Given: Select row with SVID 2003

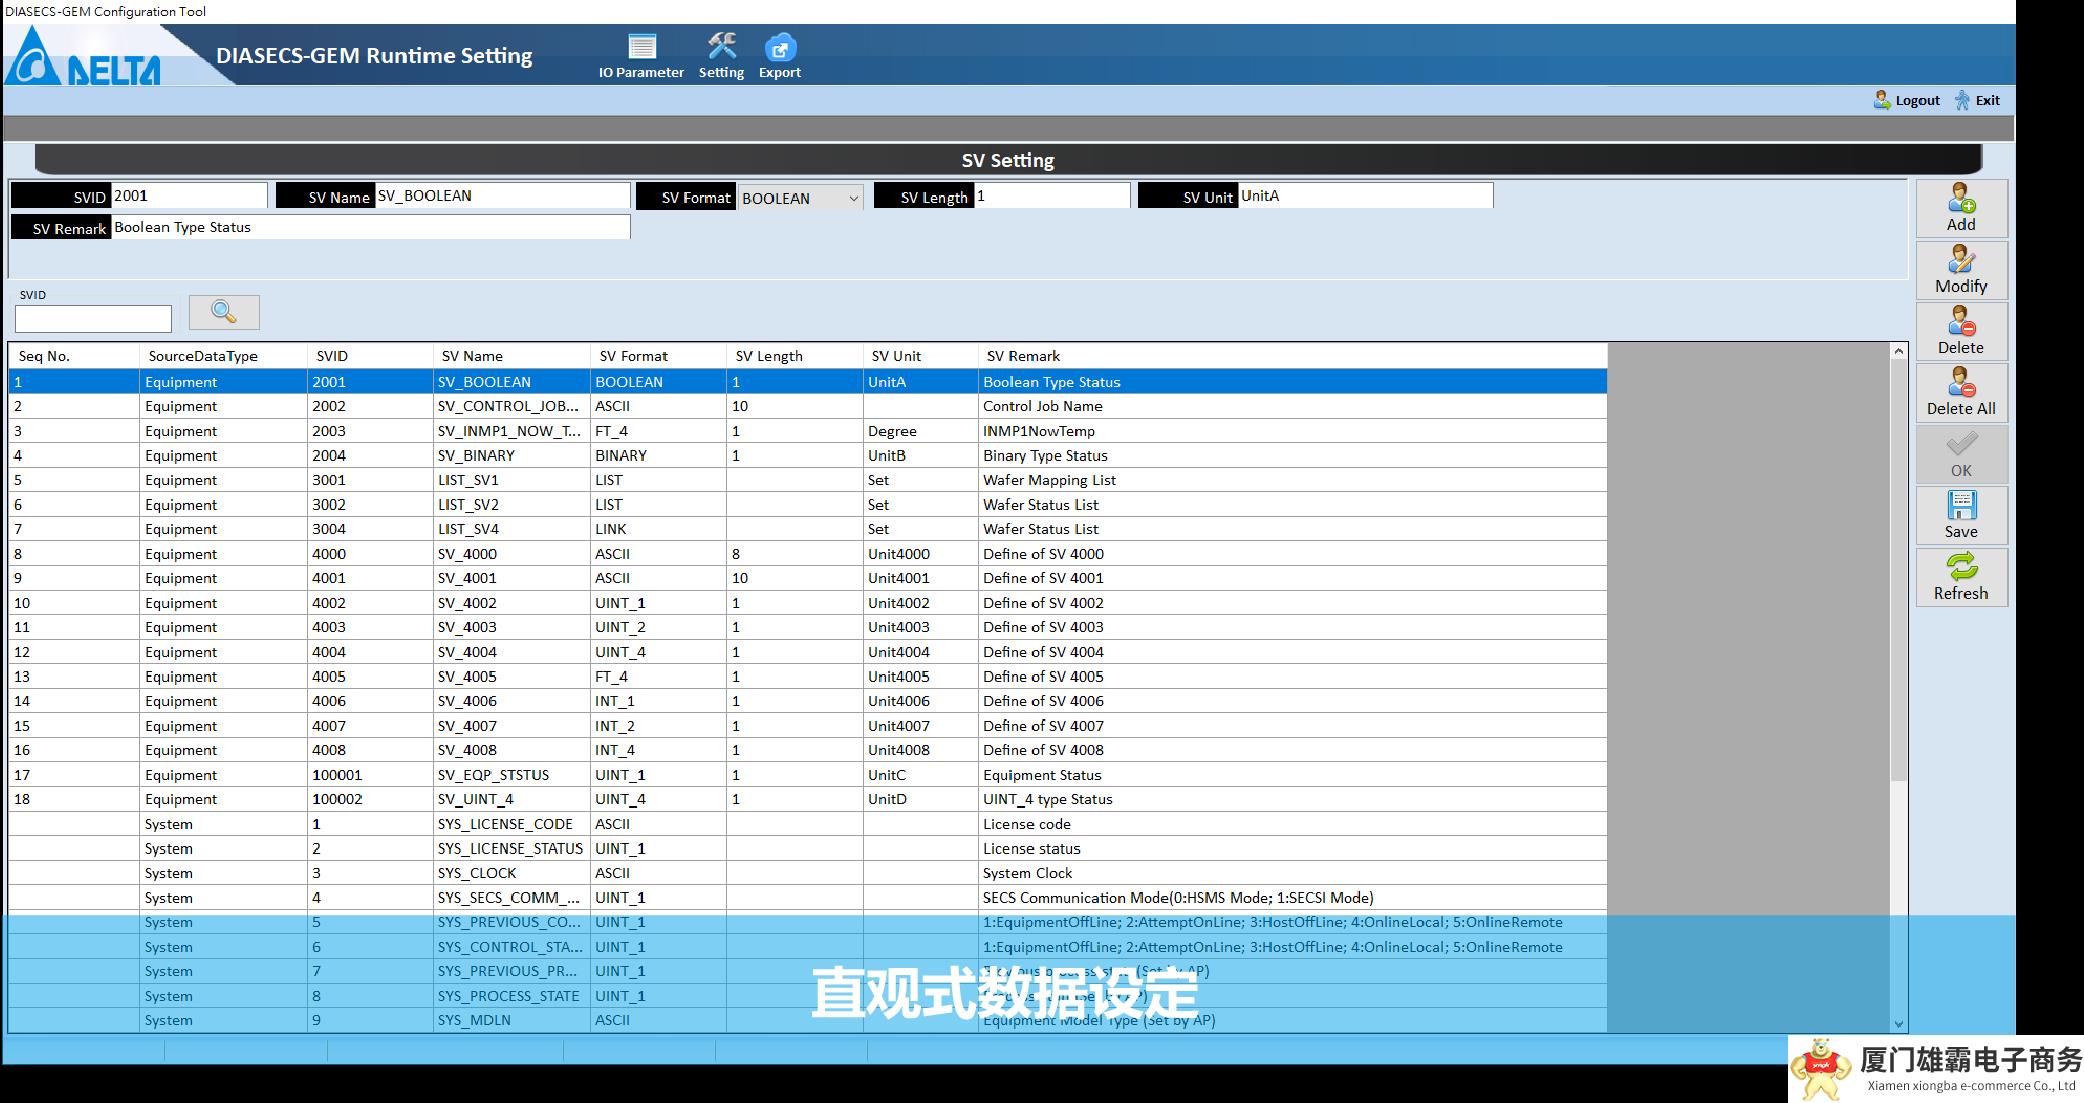Looking at the screenshot, I should point(329,431).
